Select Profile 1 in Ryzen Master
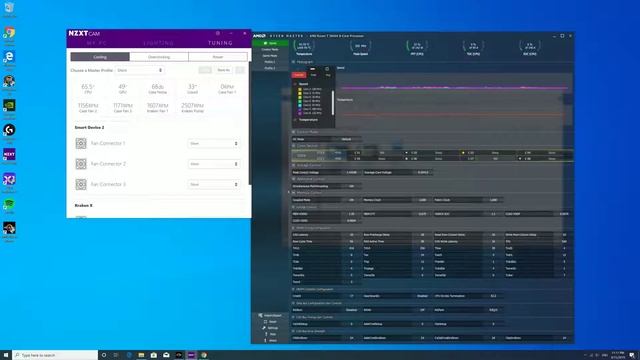The height and width of the screenshot is (360, 640). pos(270,62)
